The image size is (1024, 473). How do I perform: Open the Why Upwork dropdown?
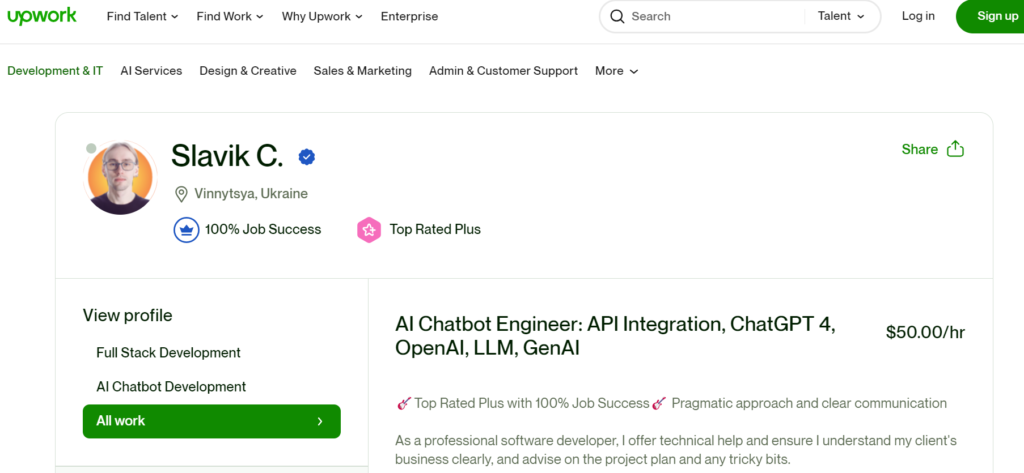pos(322,17)
